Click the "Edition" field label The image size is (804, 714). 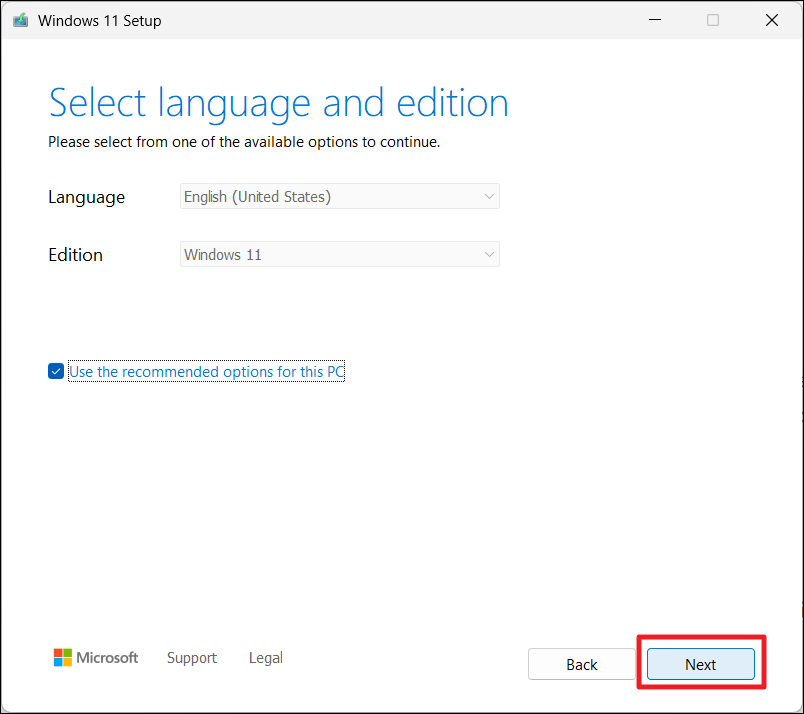click(x=75, y=255)
